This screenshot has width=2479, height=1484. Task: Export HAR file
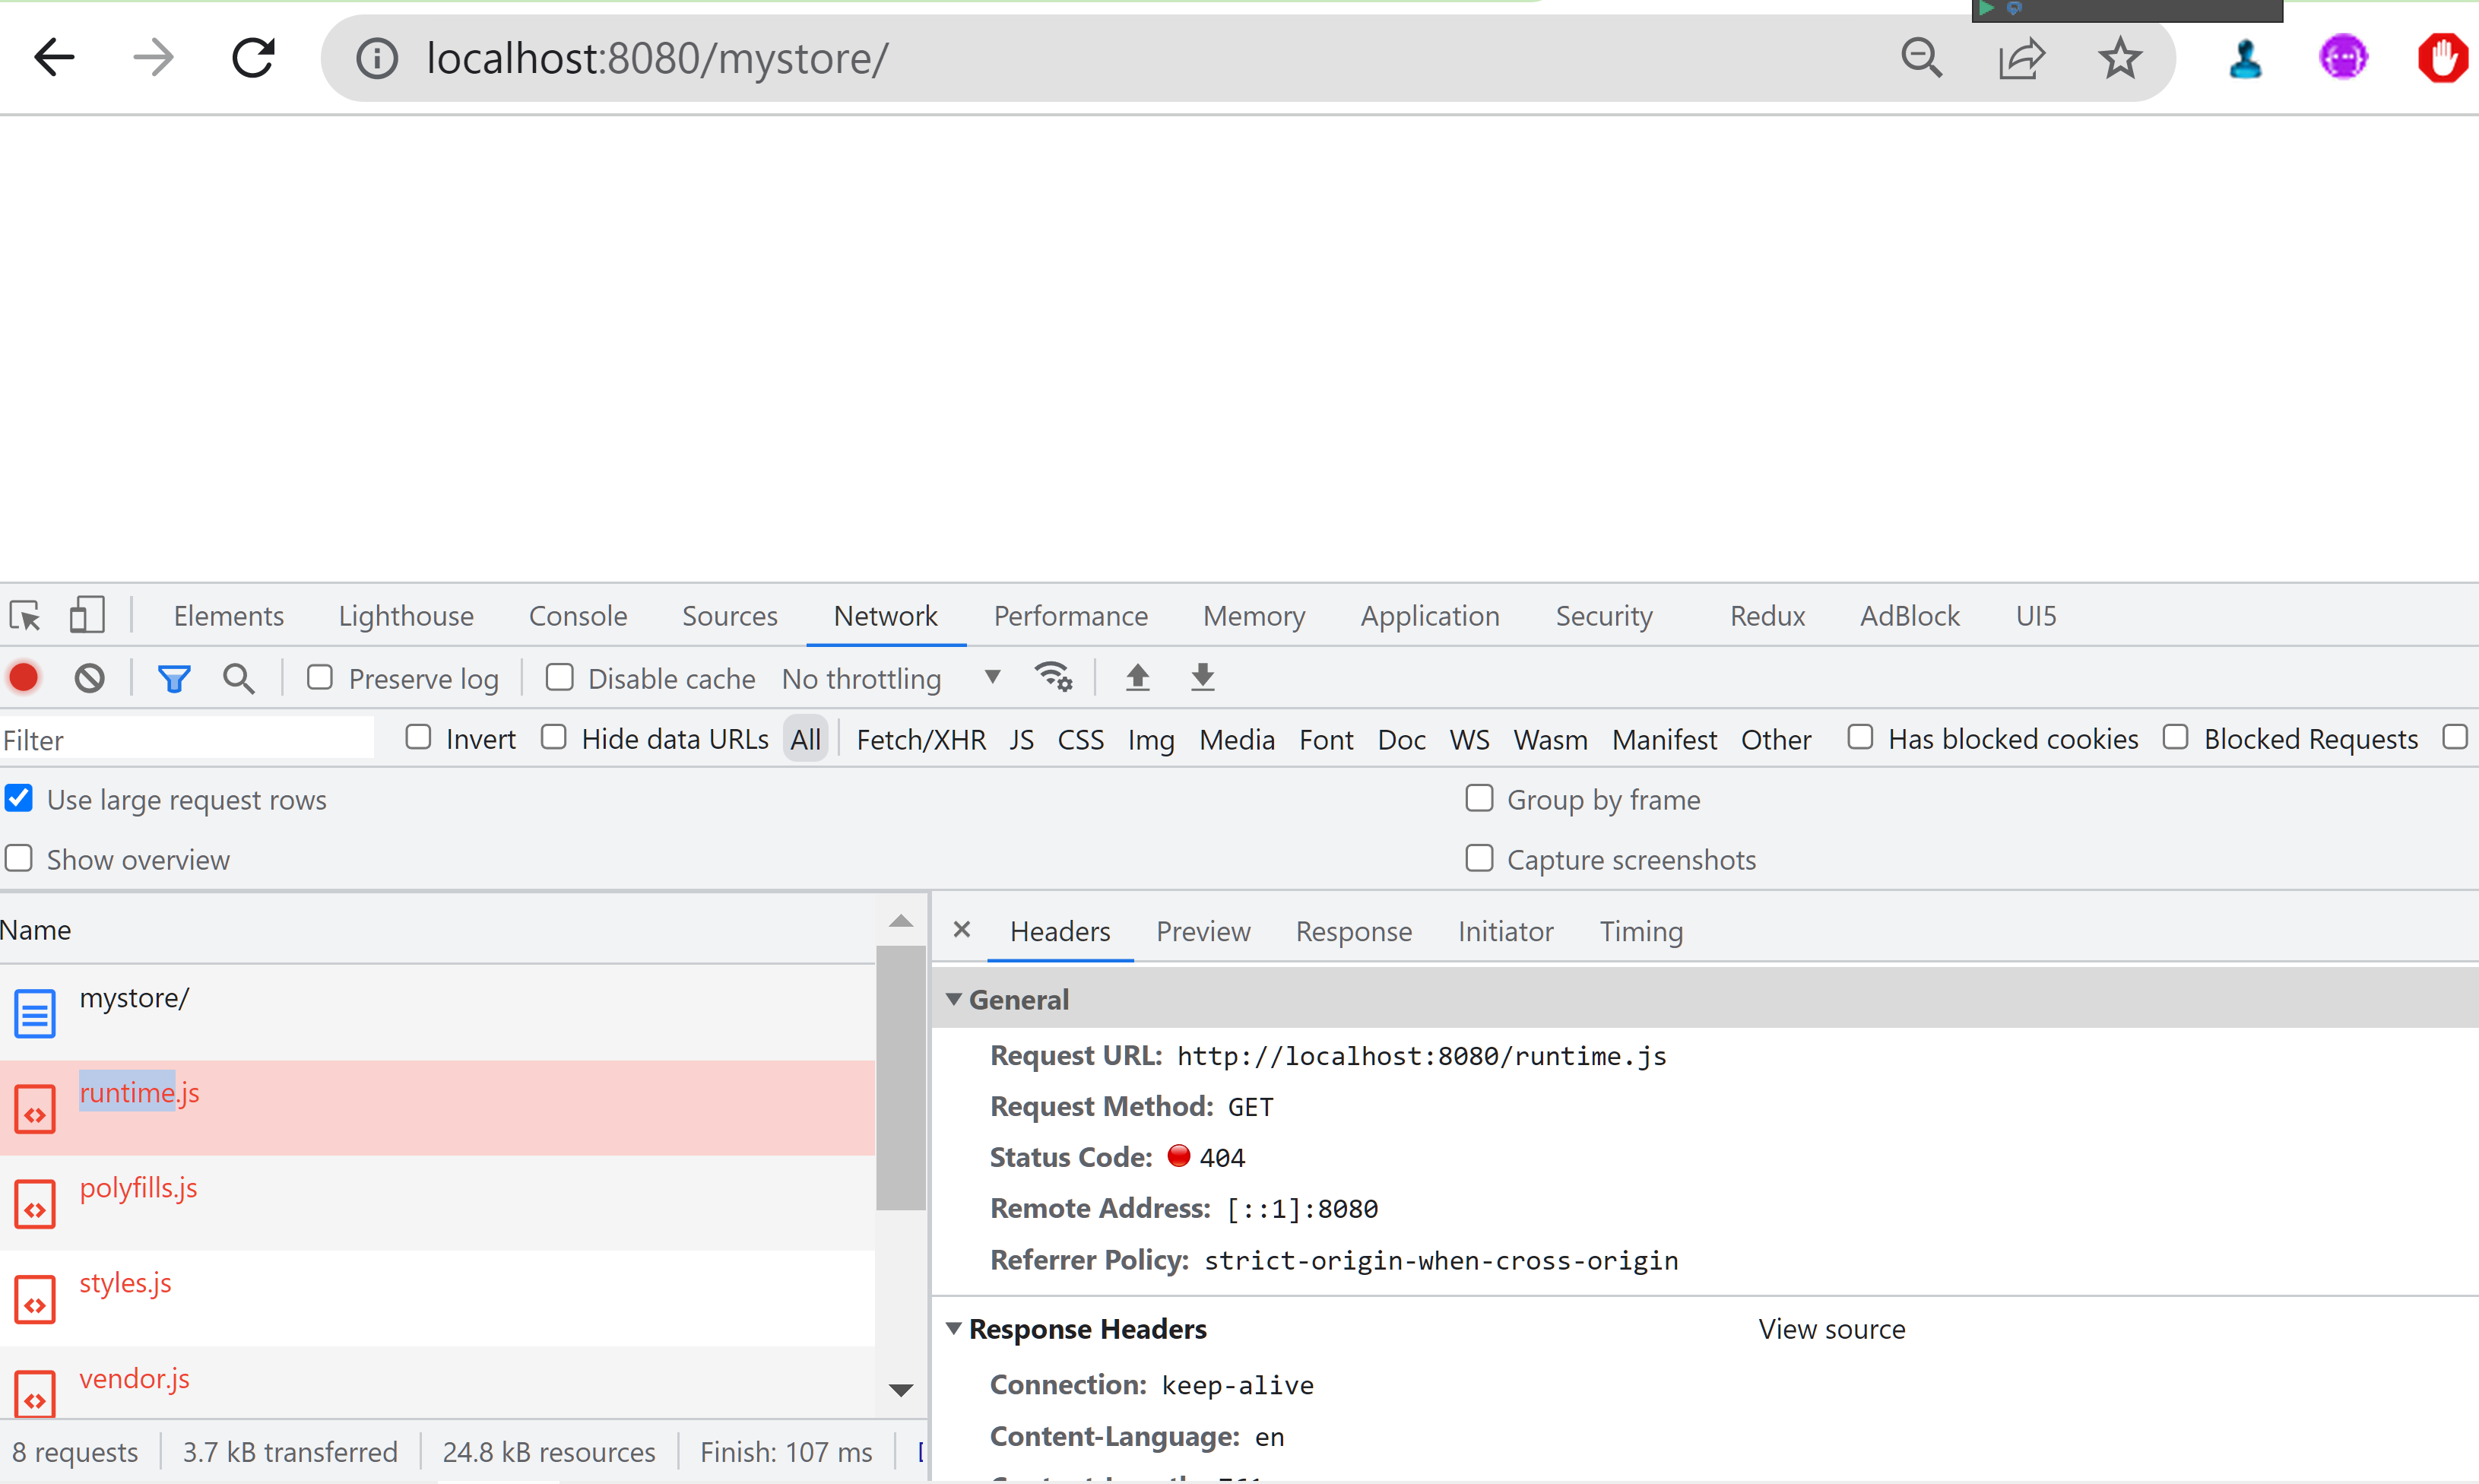point(1201,677)
